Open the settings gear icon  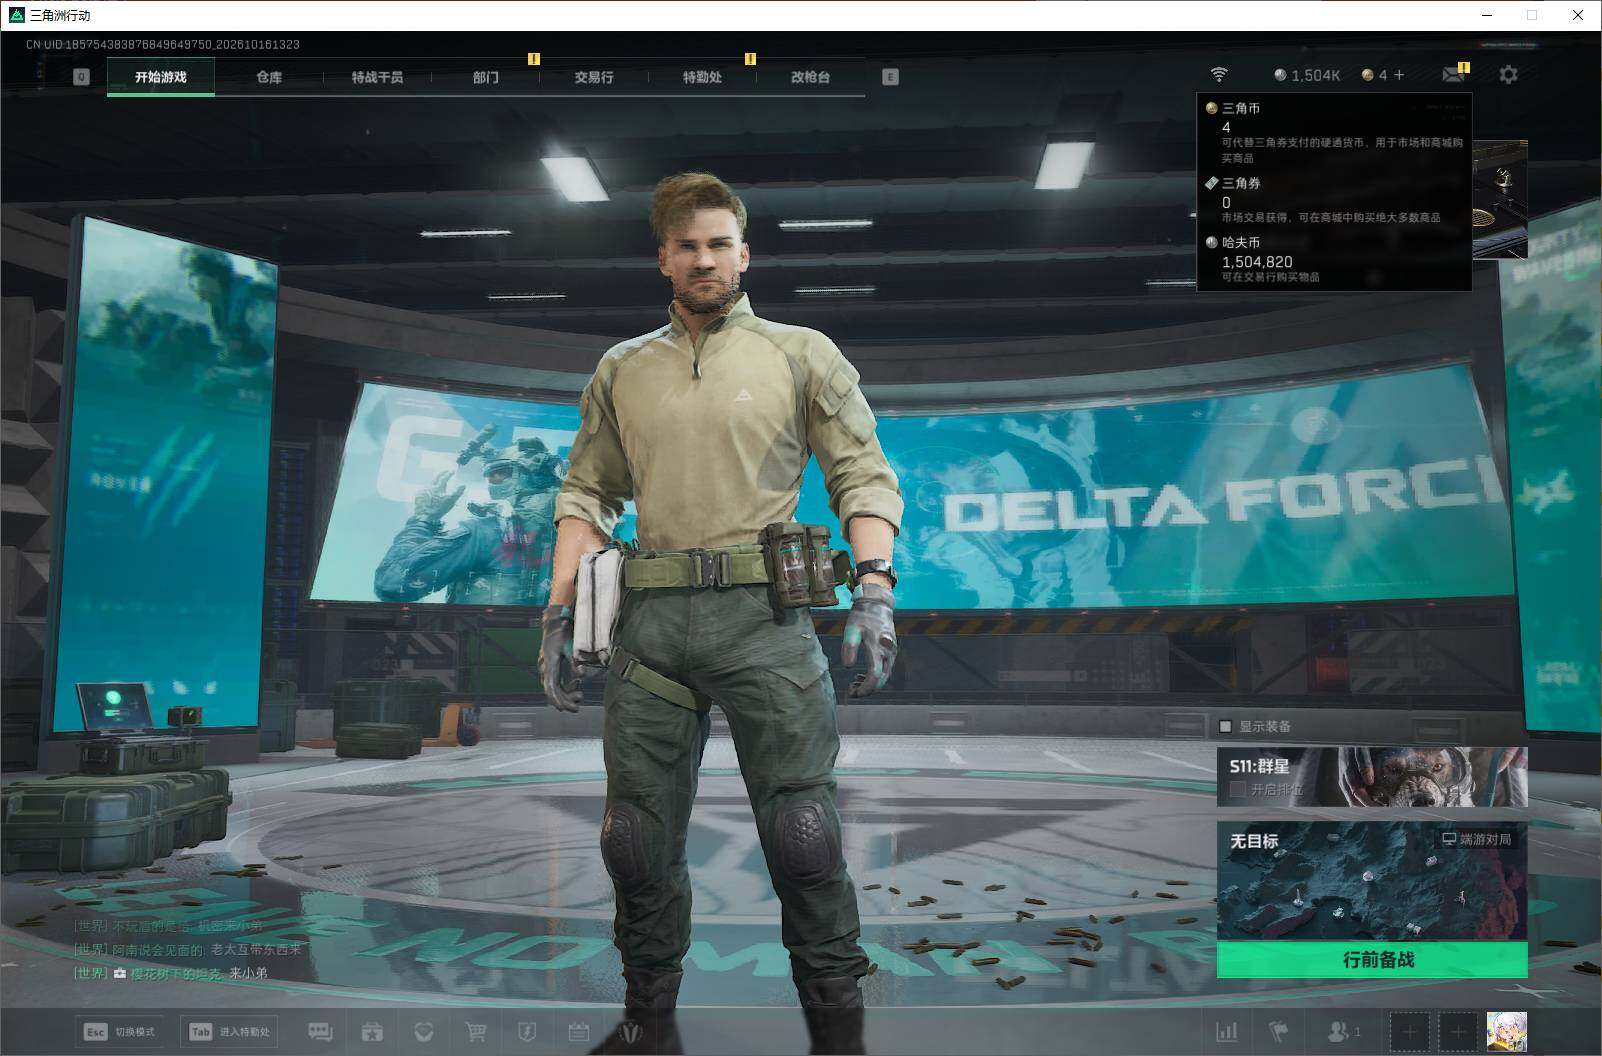(x=1508, y=75)
